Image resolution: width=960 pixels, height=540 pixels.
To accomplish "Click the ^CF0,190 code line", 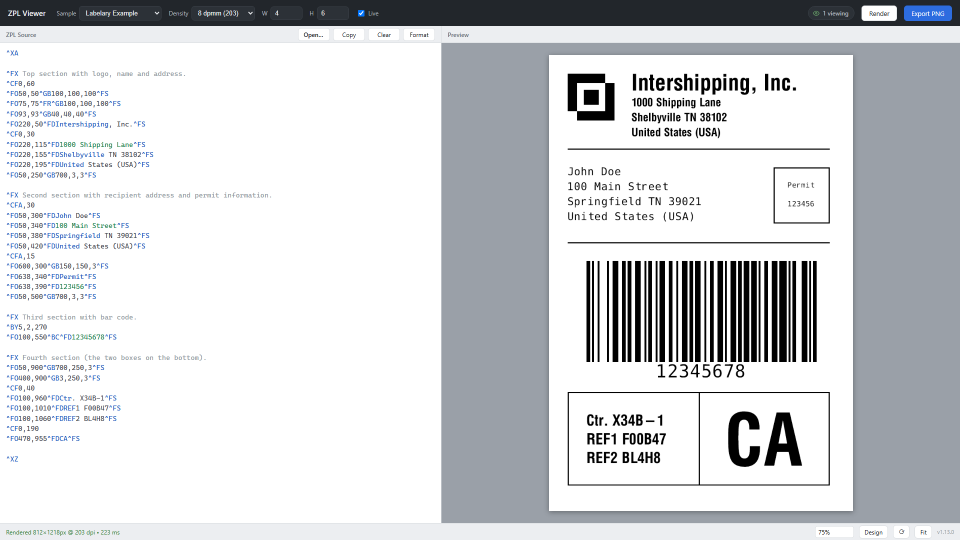I will click(x=22, y=429).
